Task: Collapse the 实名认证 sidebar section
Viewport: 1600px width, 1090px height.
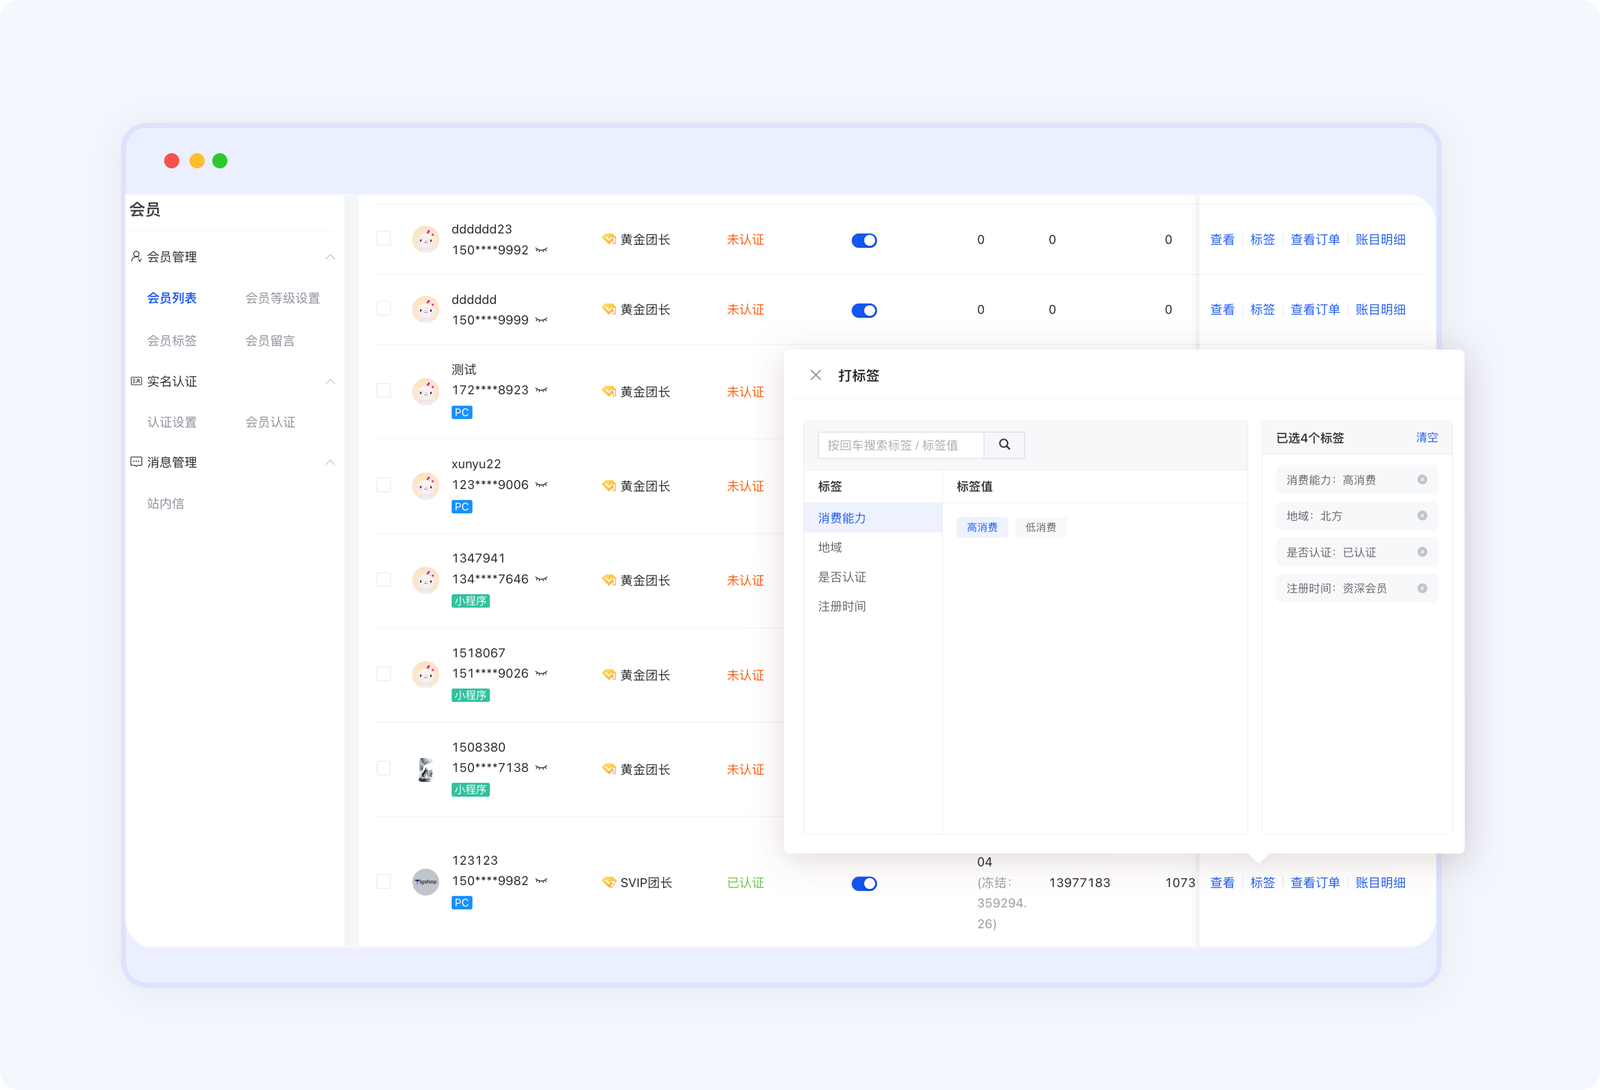Action: coord(330,382)
